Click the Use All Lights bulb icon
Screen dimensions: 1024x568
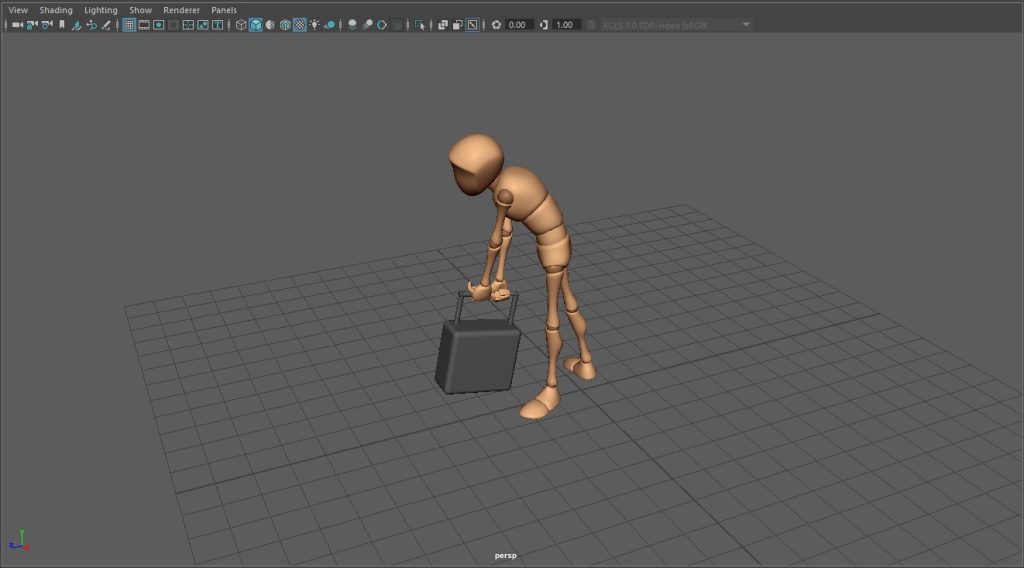coord(314,25)
